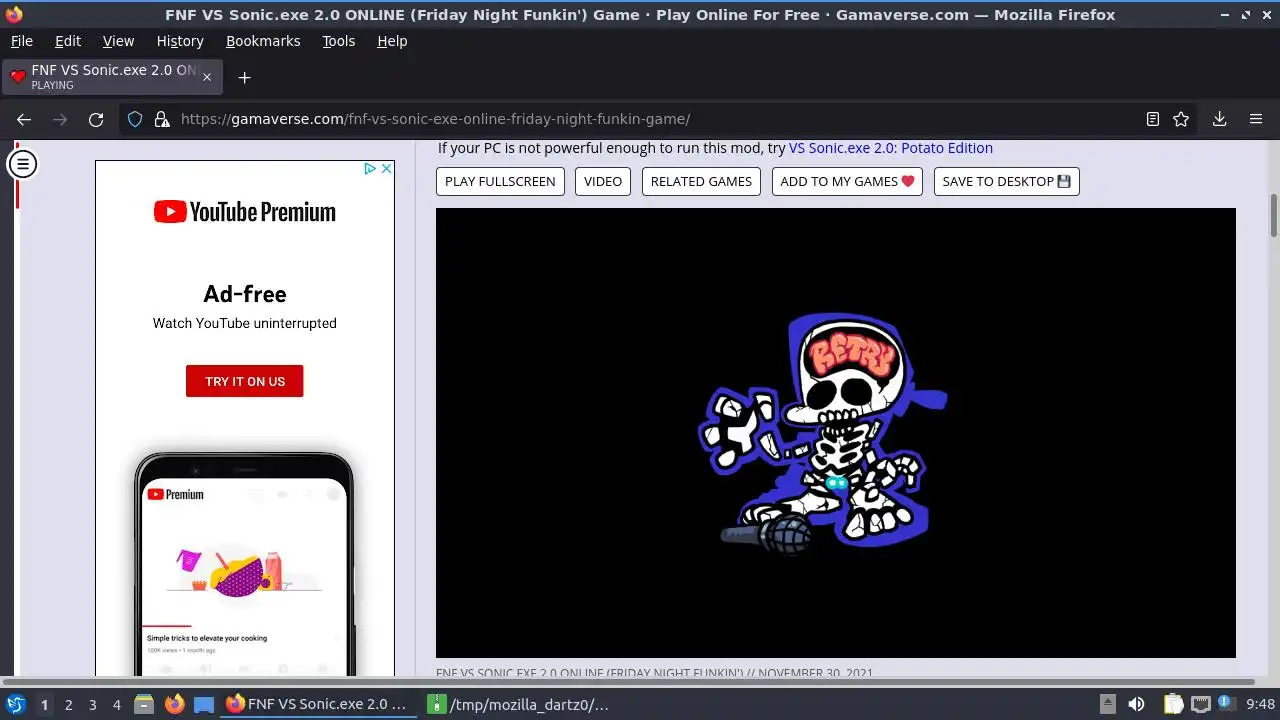
Task: Click TRY IT ON US ad button
Action: coord(245,381)
